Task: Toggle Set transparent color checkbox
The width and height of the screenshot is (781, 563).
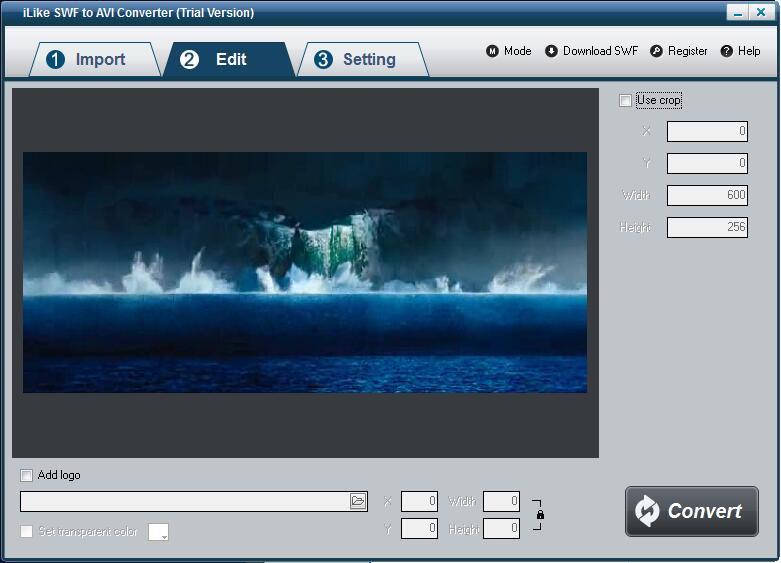Action: click(x=26, y=531)
